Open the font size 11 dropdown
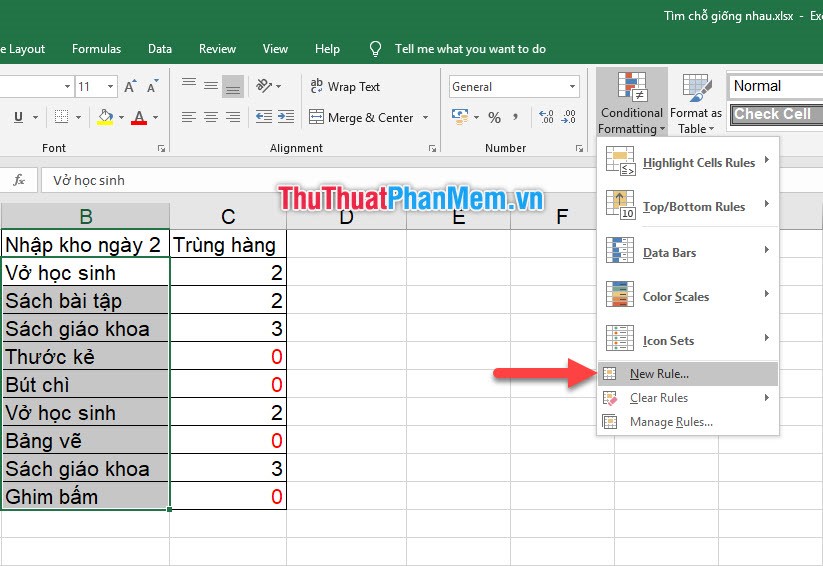The height and width of the screenshot is (566, 823). pos(110,86)
